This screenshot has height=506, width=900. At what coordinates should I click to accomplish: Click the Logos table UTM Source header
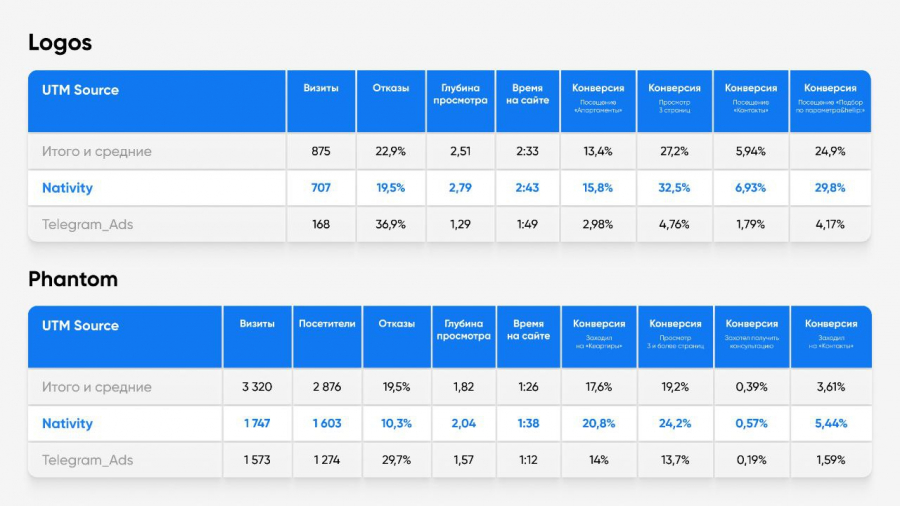80,90
